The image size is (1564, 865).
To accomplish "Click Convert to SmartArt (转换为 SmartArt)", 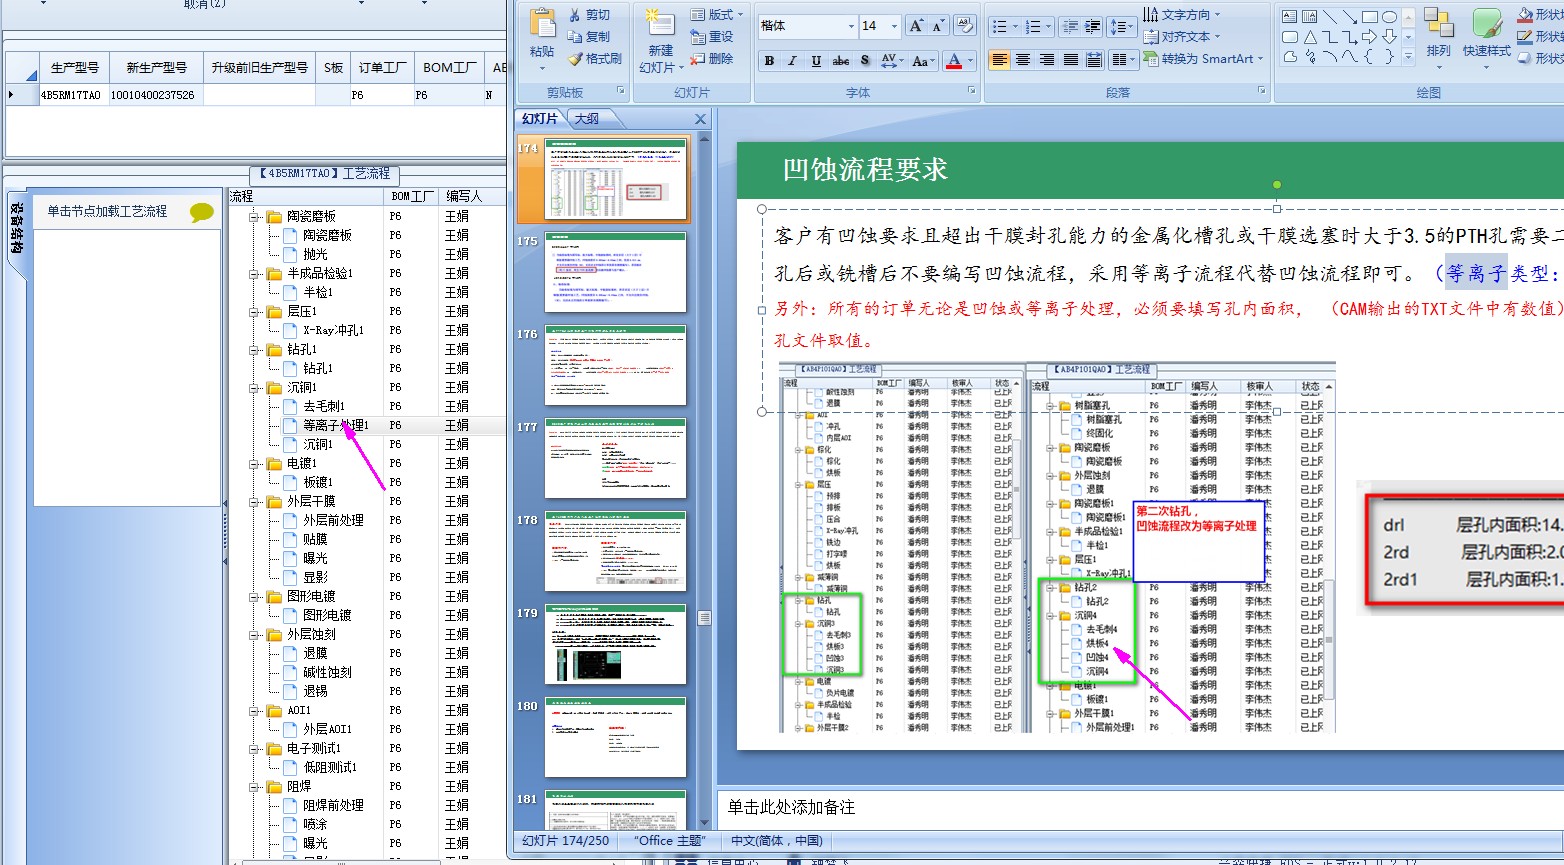I will point(1204,59).
